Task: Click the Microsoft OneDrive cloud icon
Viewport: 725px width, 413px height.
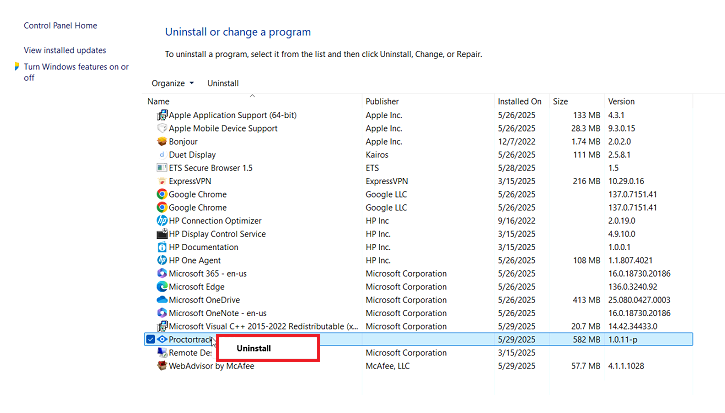Action: point(162,300)
